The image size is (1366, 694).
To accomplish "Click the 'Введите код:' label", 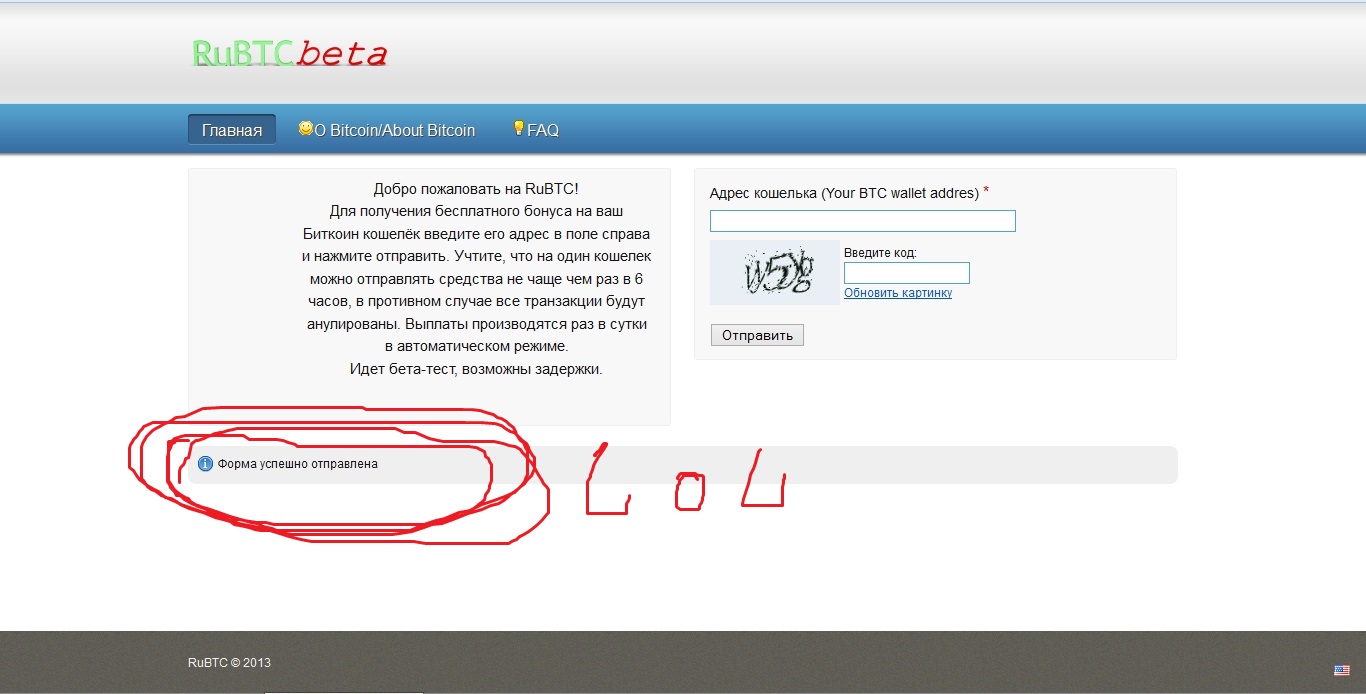I will pyautogui.click(x=880, y=253).
